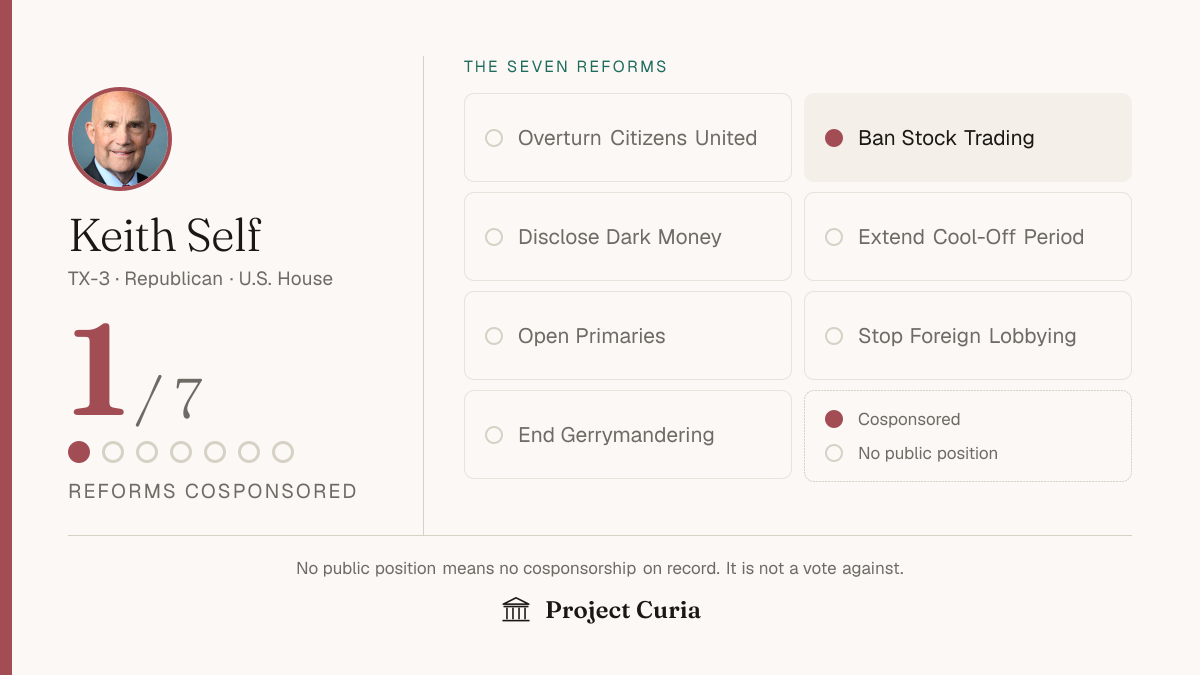The height and width of the screenshot is (675, 1200).
Task: Open the Stop Foreign Lobbying reform card
Action: [x=968, y=336]
